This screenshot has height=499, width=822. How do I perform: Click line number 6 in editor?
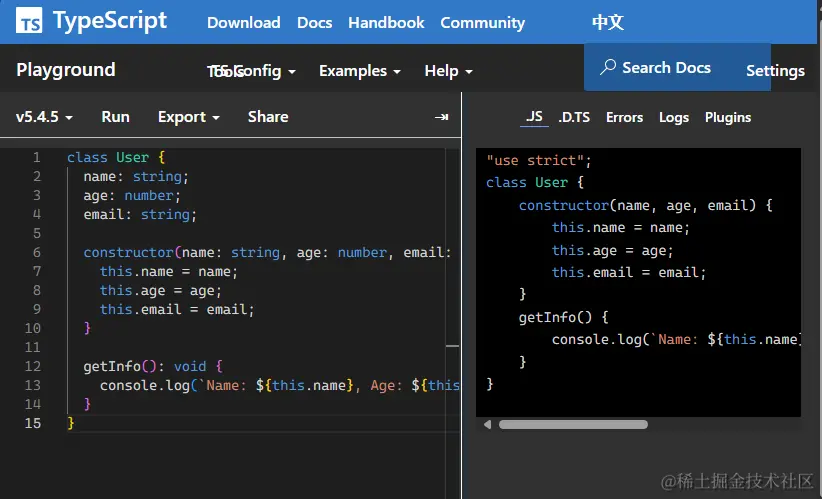coord(37,252)
